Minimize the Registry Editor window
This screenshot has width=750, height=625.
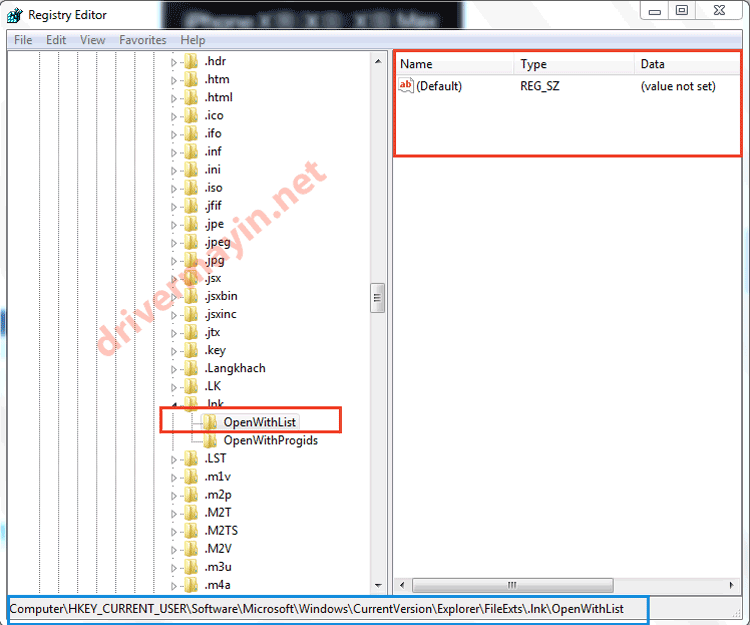pos(655,11)
